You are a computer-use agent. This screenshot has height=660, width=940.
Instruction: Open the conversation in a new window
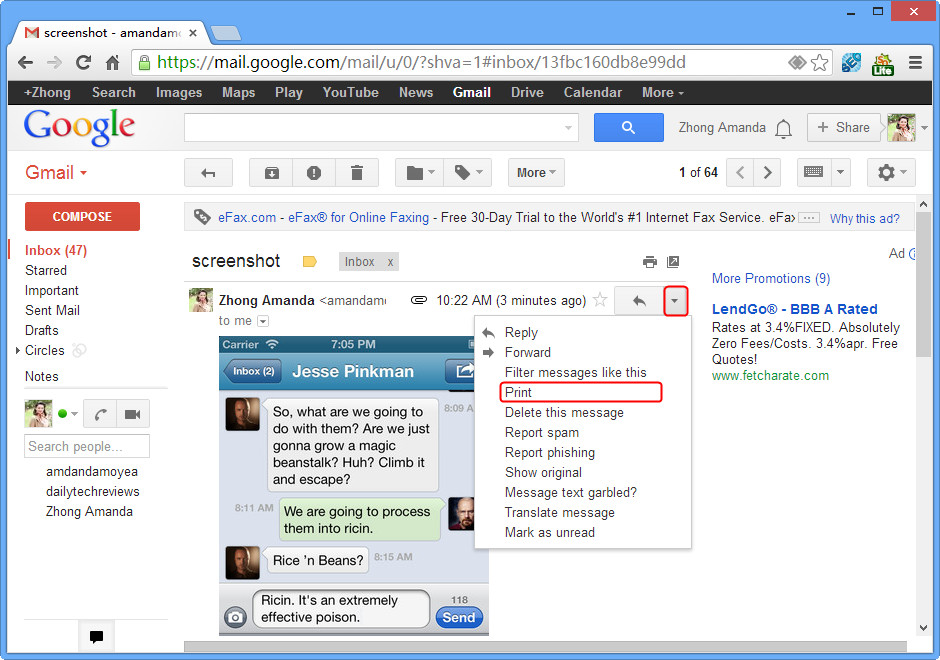tap(673, 262)
